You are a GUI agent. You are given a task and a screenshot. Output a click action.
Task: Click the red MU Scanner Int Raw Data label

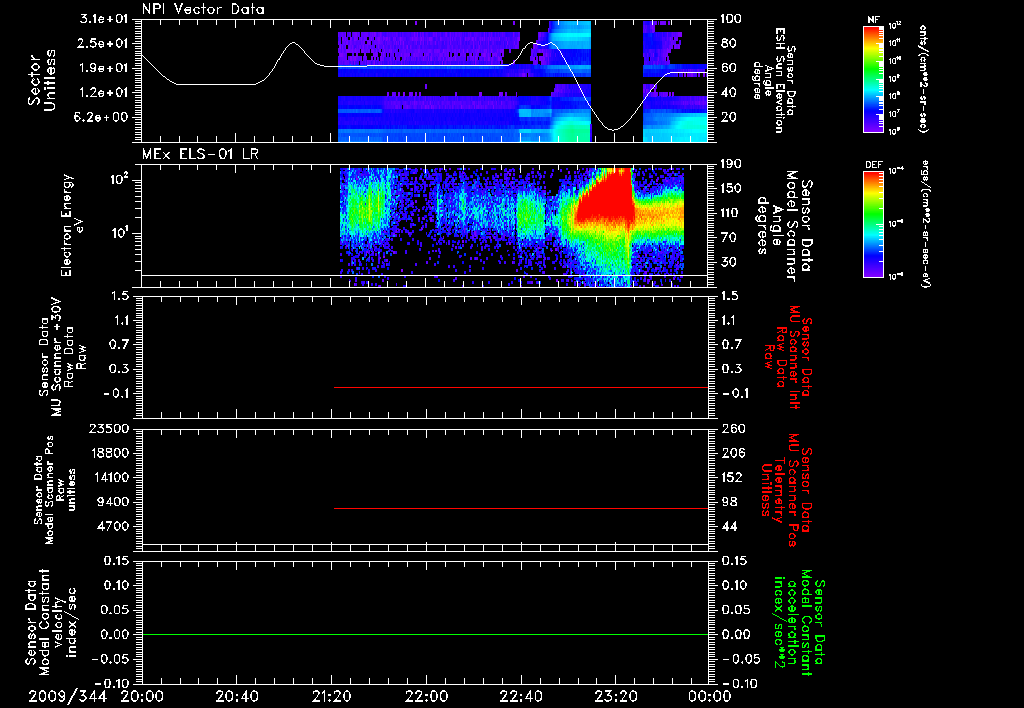(x=788, y=357)
